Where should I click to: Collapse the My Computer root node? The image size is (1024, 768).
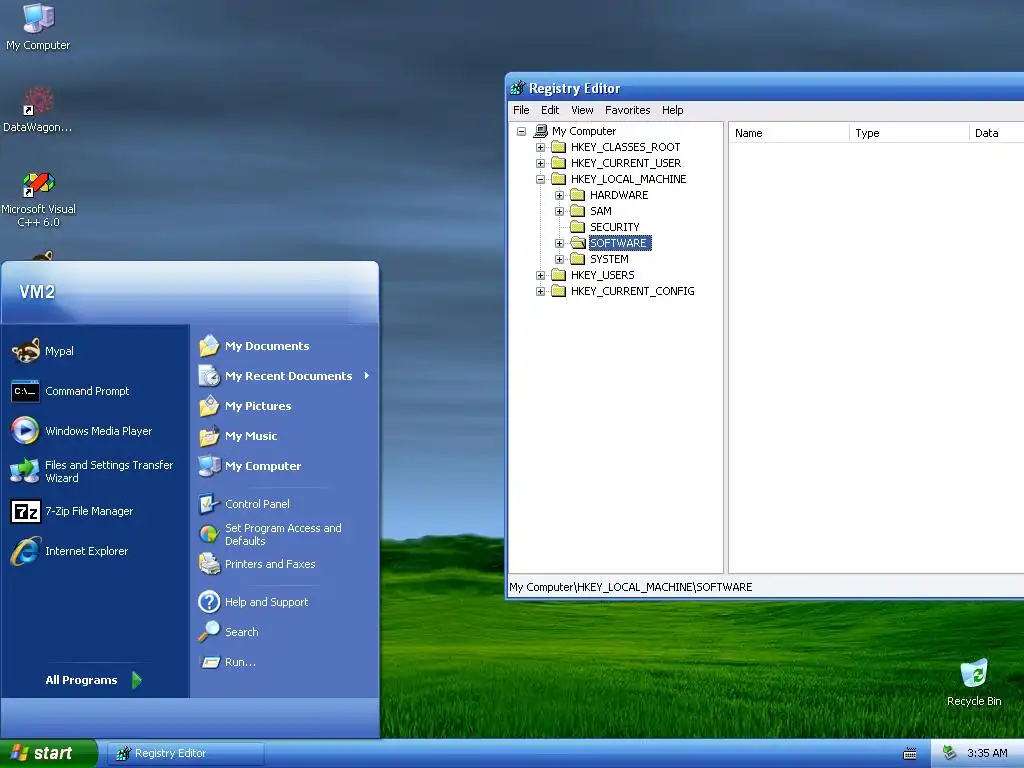(x=521, y=131)
